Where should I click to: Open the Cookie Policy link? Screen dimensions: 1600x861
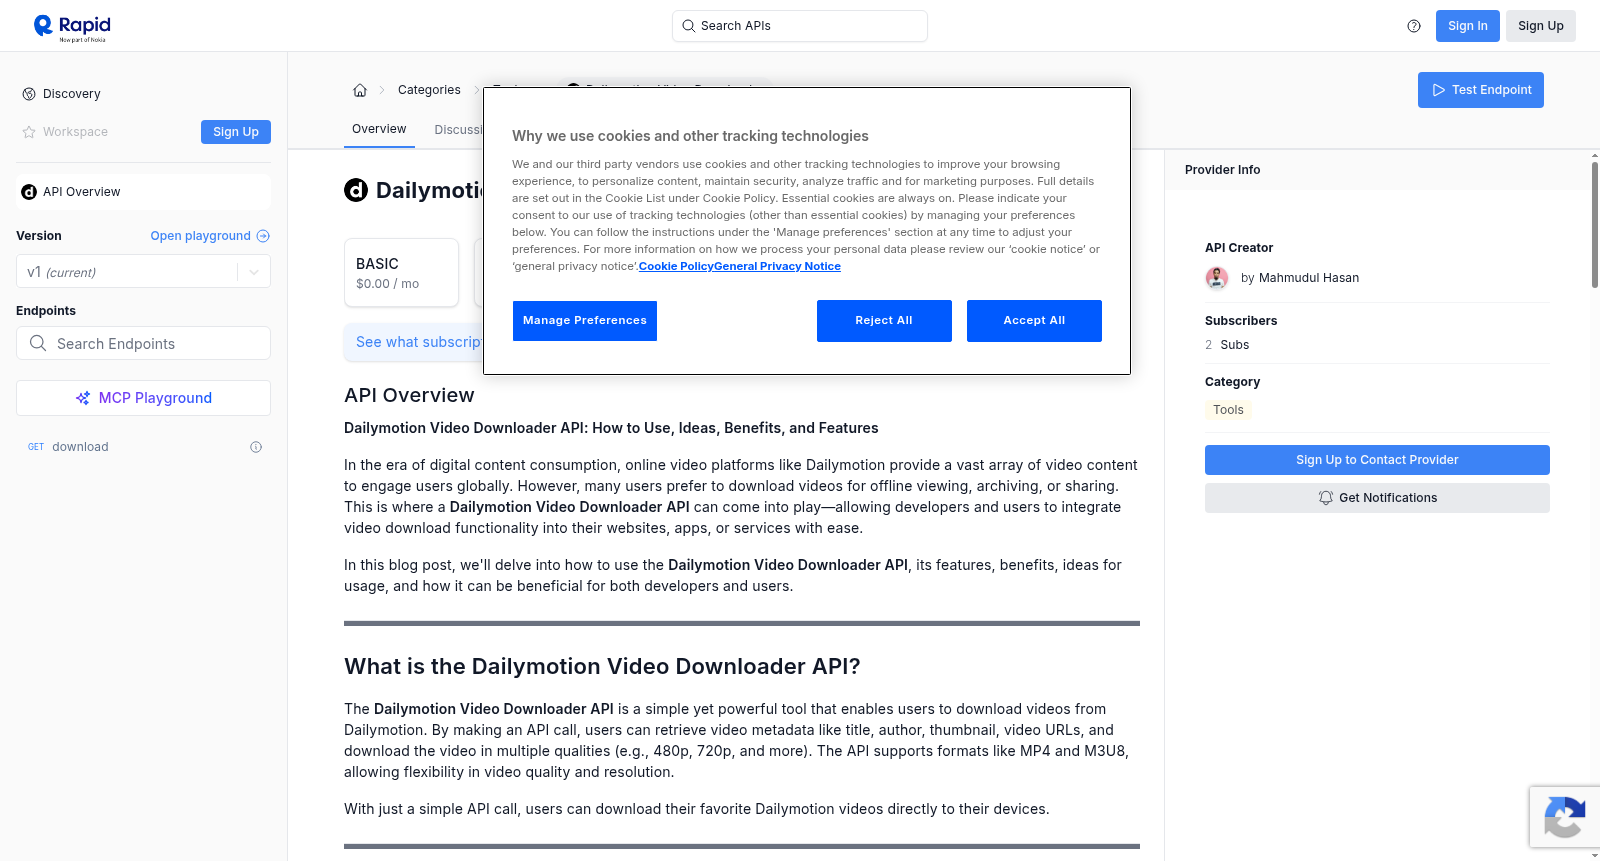coord(676,266)
